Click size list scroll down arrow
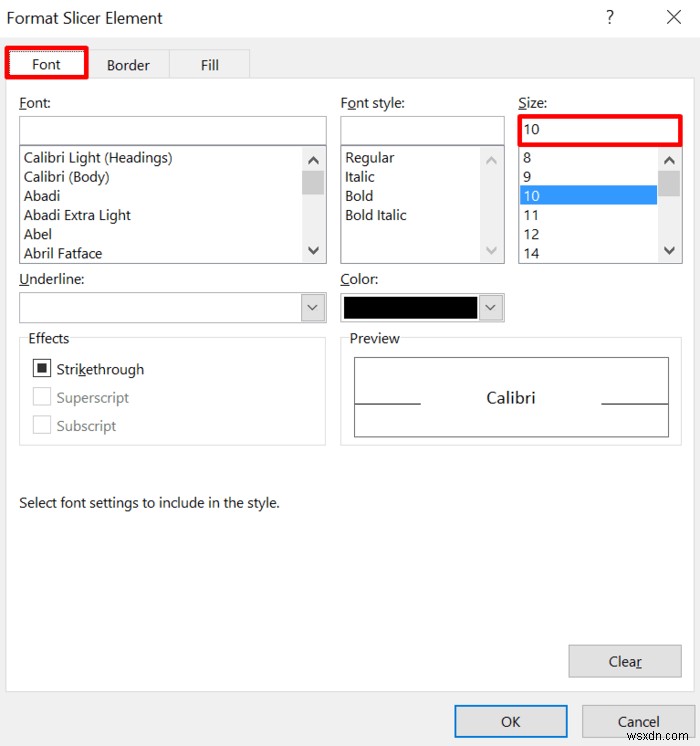This screenshot has width=700, height=746. (669, 250)
